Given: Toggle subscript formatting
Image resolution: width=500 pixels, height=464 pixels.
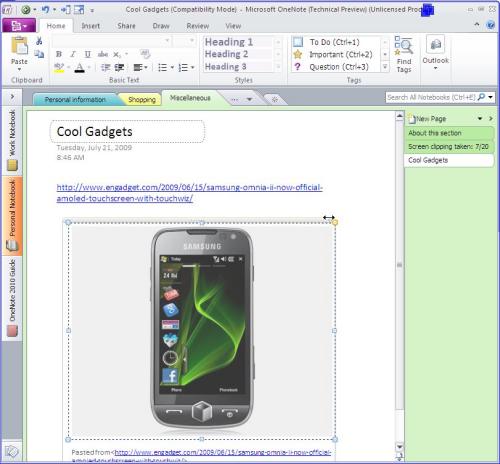Looking at the screenshot, I should click(117, 54).
